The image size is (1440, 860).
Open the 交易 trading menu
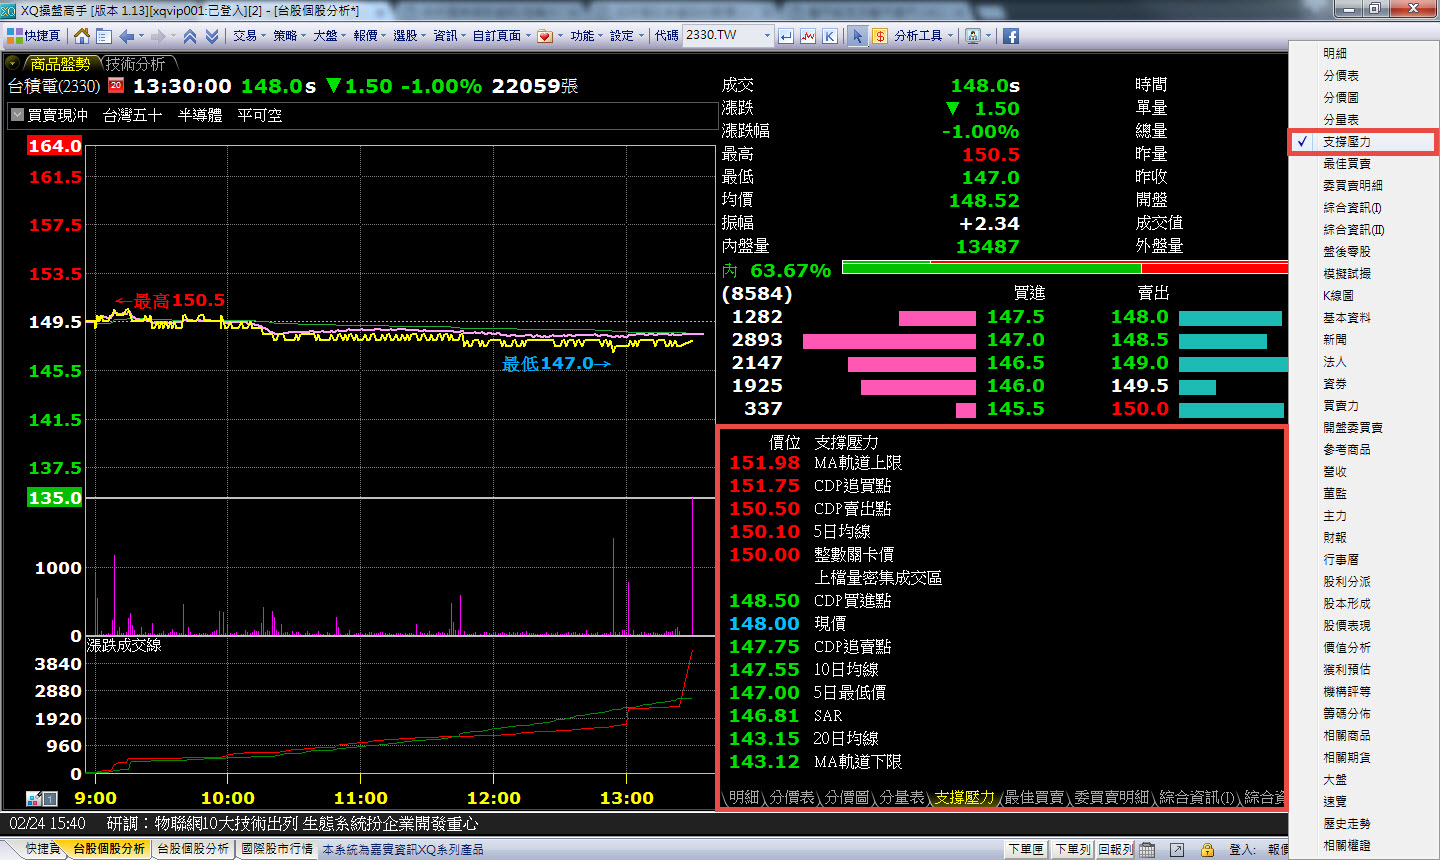(x=248, y=36)
